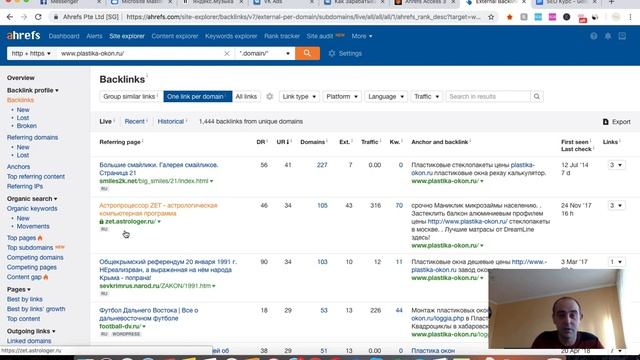Click the Export file icon

606,122
